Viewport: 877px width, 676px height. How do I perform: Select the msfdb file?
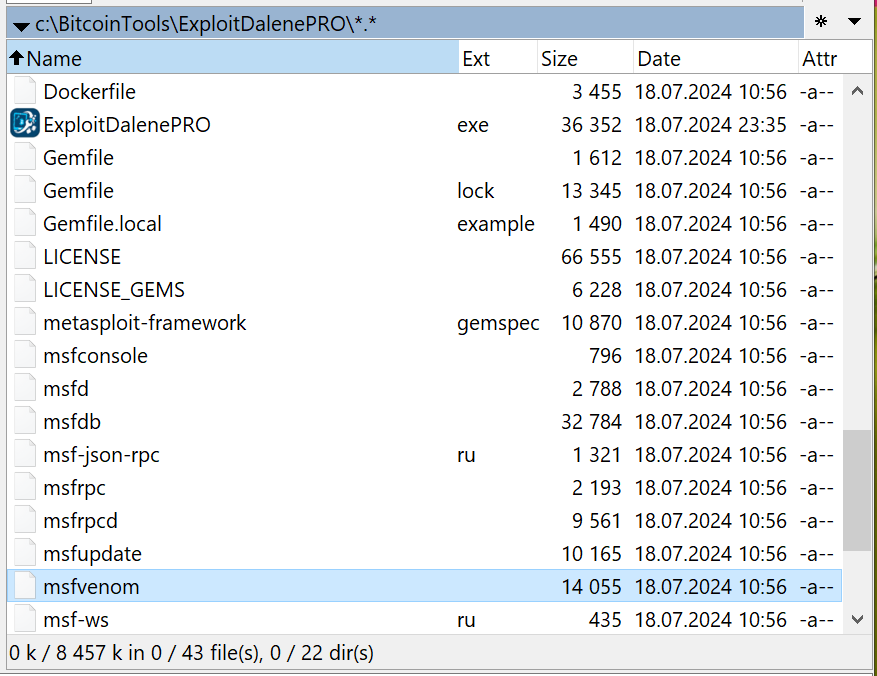click(x=72, y=421)
